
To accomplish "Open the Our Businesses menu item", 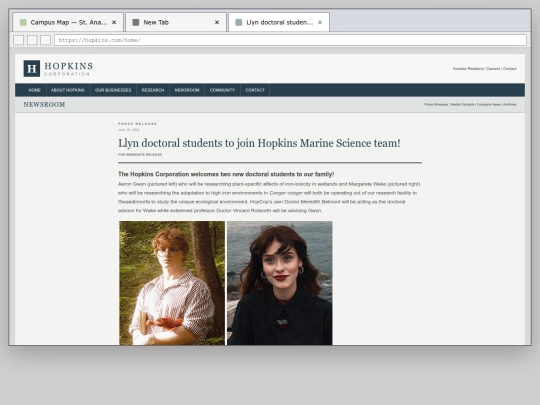I will click(x=113, y=90).
